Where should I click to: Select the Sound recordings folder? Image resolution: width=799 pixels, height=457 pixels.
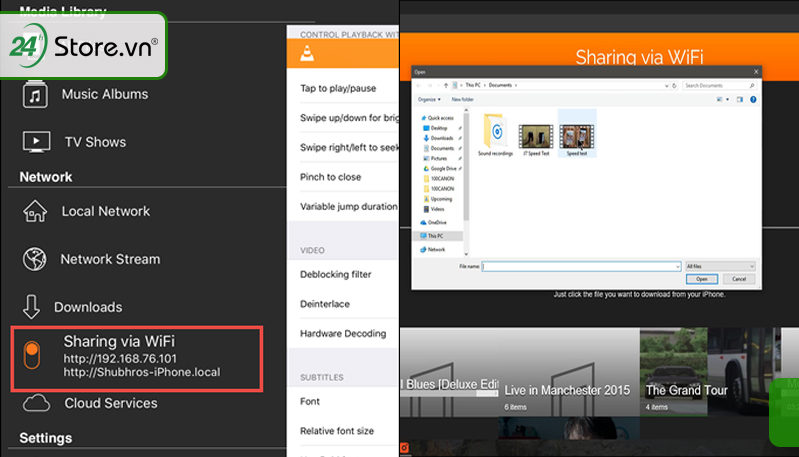[495, 135]
